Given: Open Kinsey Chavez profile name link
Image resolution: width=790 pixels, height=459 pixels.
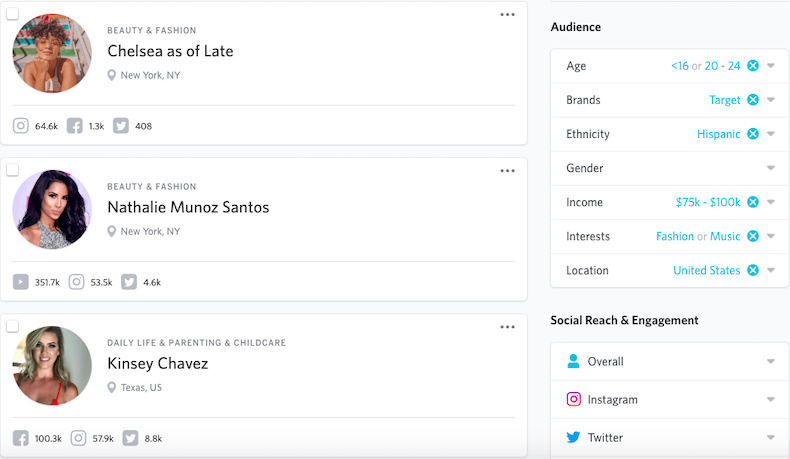Looking at the screenshot, I should tap(158, 364).
